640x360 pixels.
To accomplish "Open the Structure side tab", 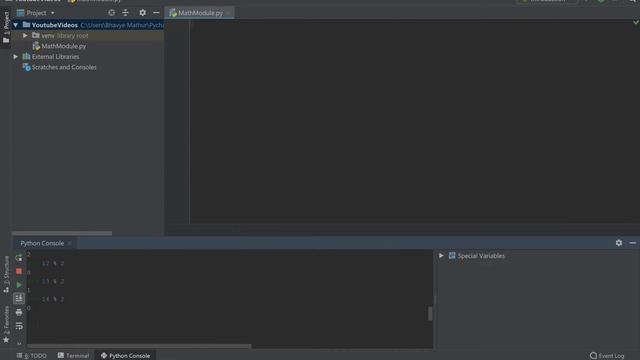I will [6, 274].
